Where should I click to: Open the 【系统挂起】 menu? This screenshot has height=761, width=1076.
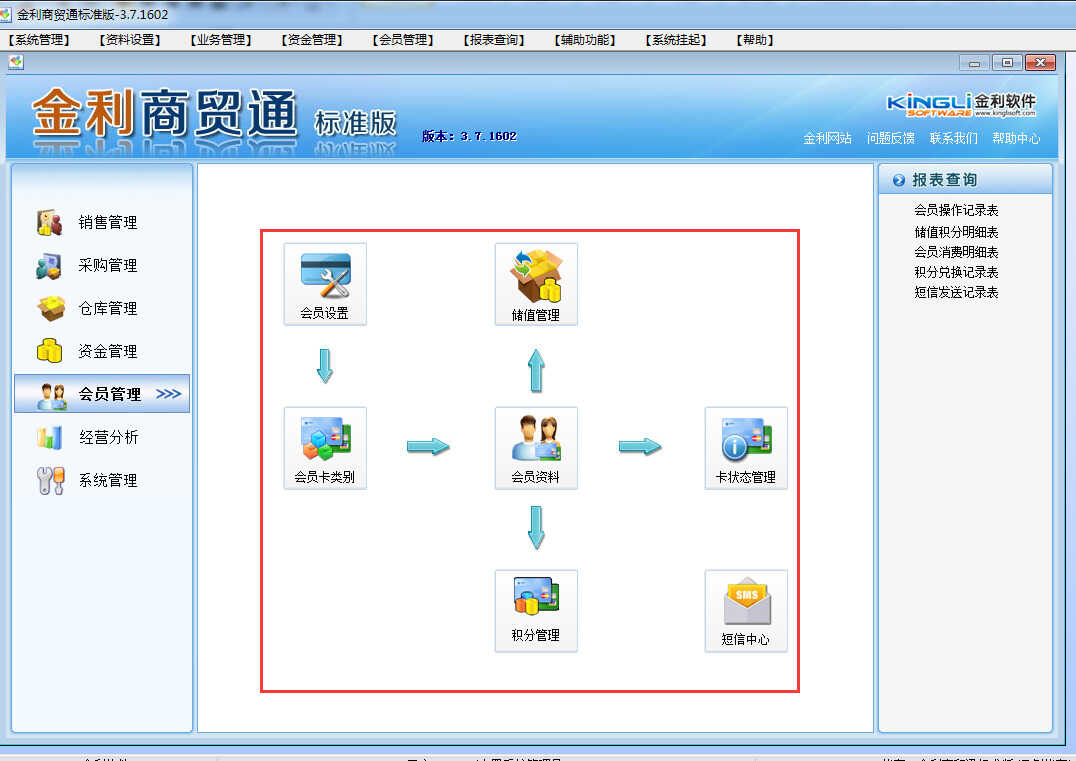tap(676, 40)
